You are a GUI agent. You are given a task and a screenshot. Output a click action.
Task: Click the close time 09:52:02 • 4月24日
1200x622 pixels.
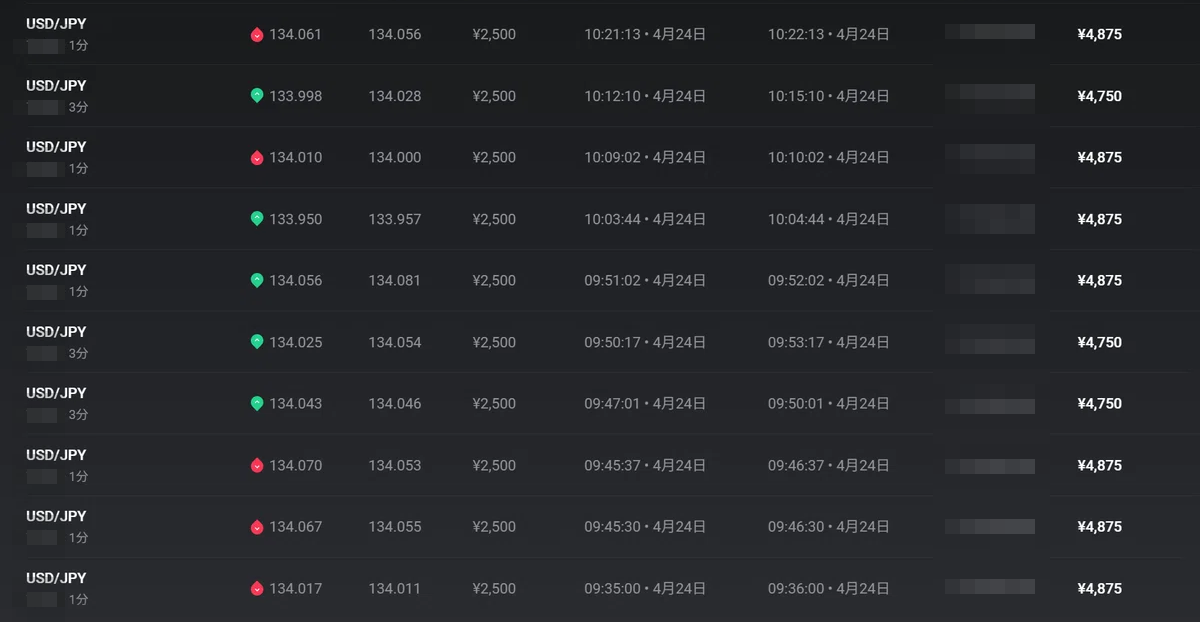tap(828, 281)
